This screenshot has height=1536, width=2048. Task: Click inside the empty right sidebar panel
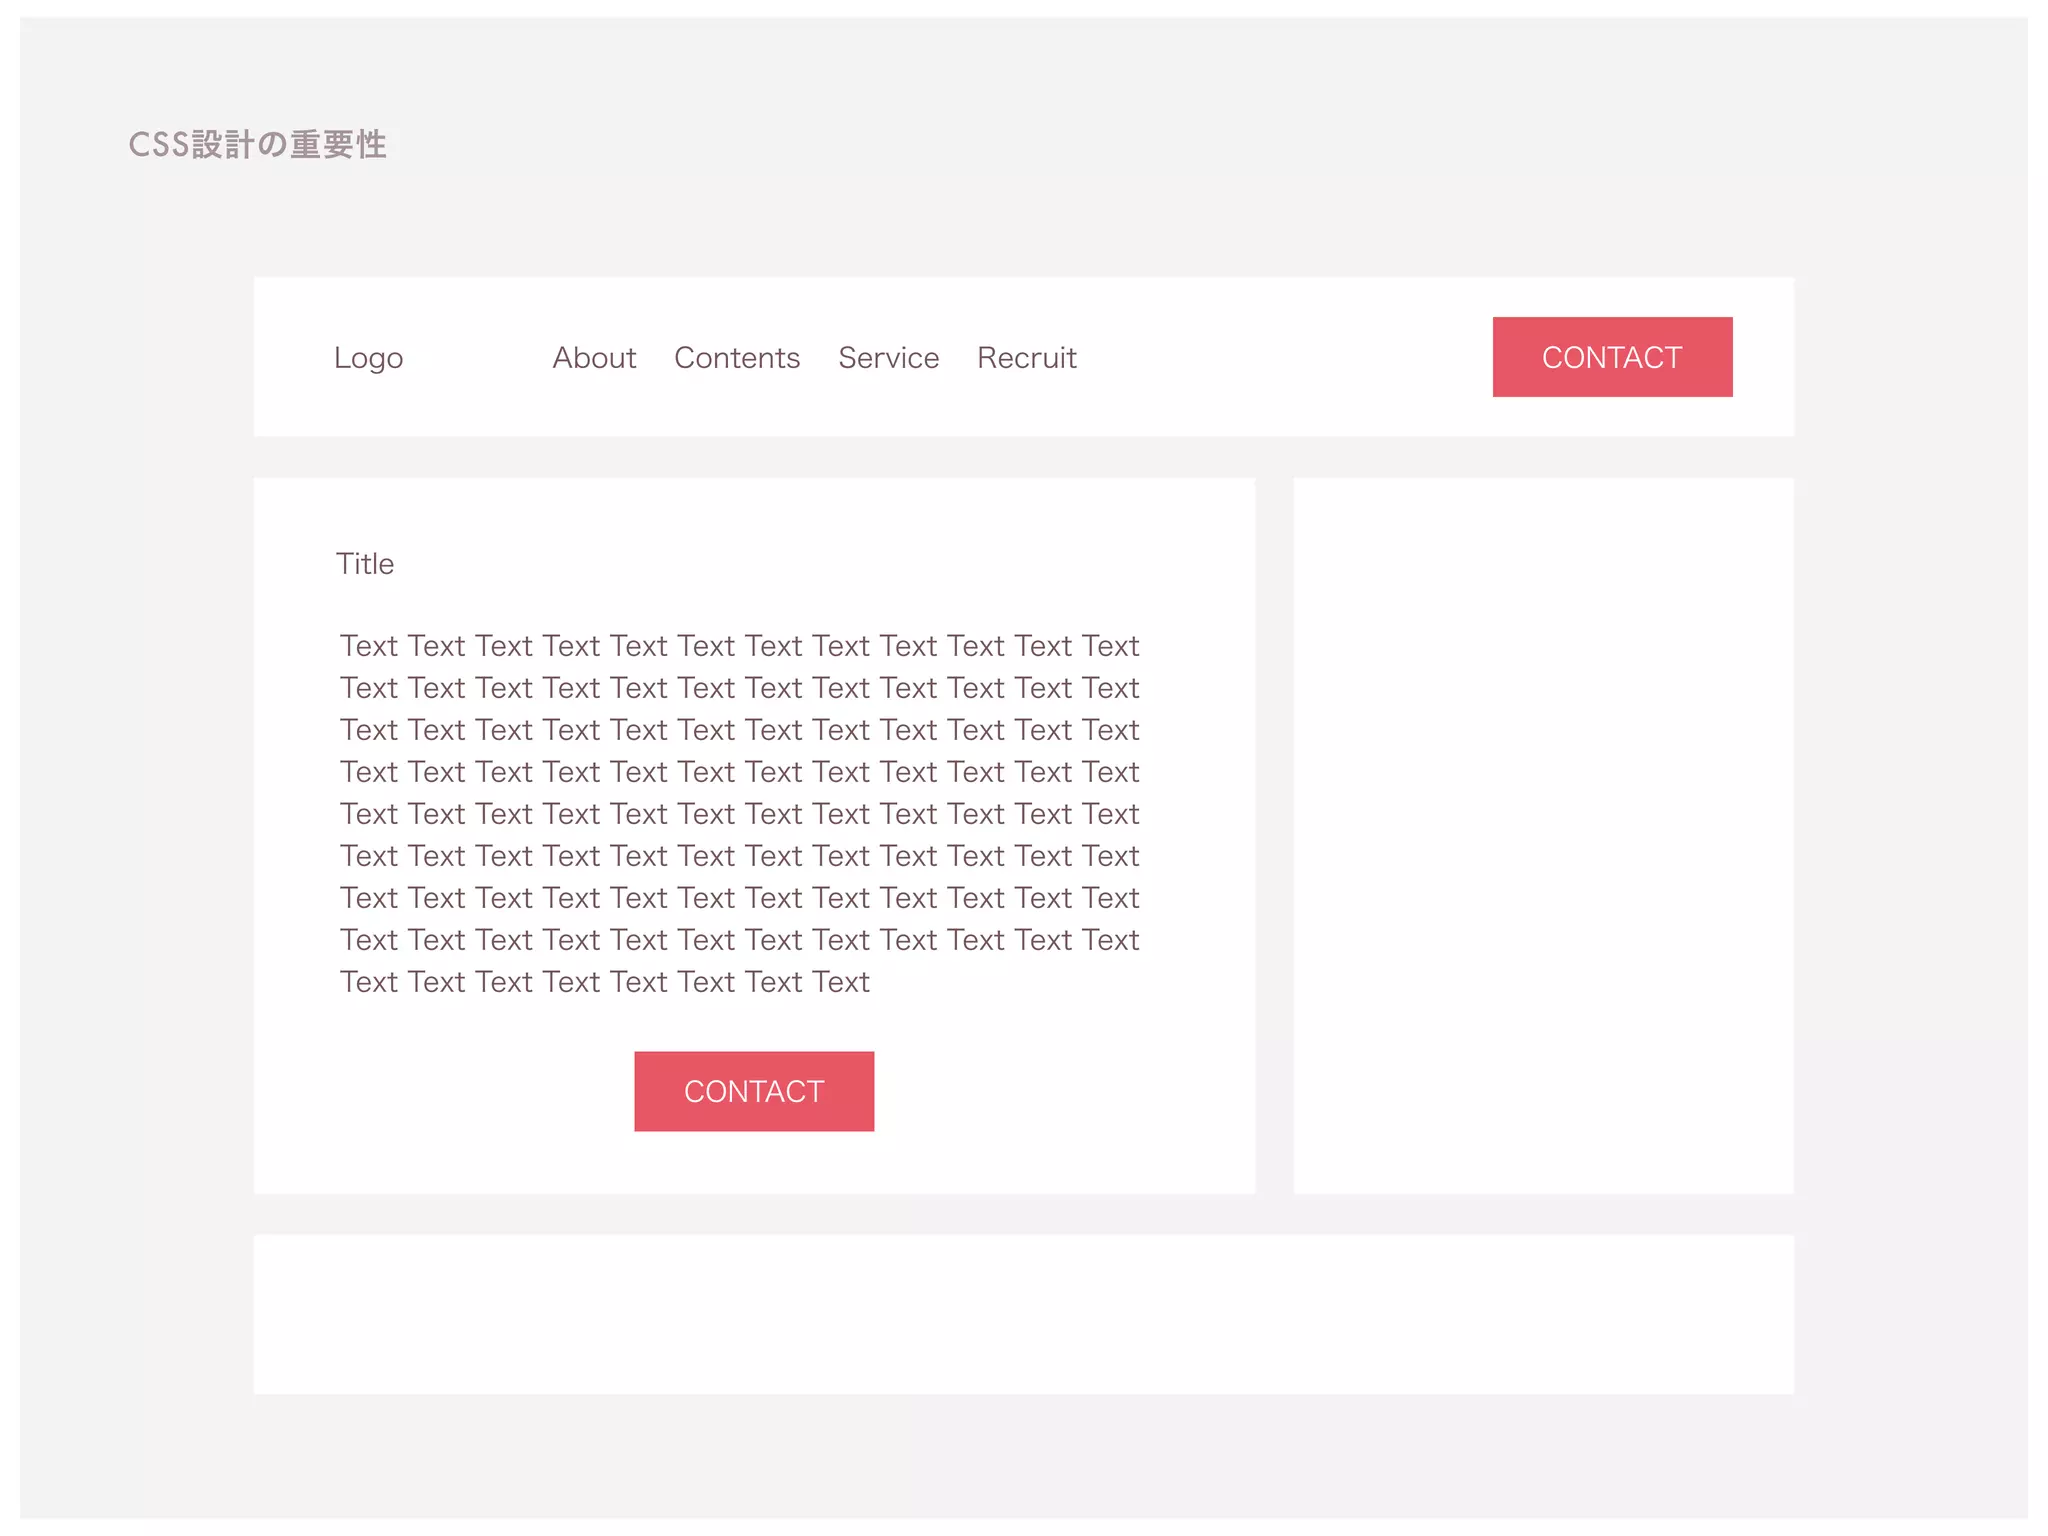pyautogui.click(x=1543, y=835)
